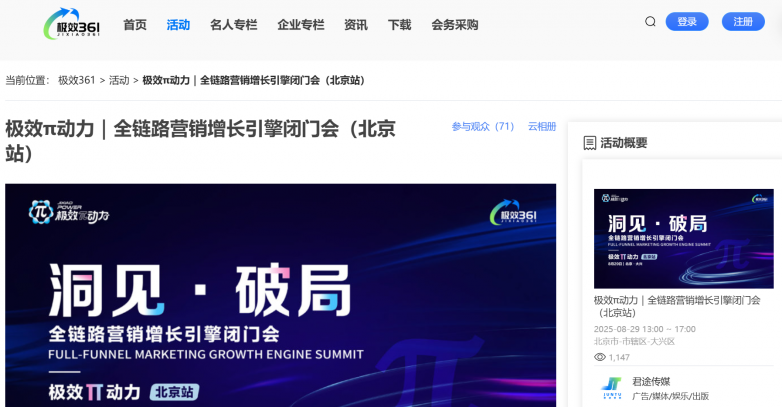
Task: Click the location text 北京市-市辖区-大兴区
Action: tap(634, 342)
